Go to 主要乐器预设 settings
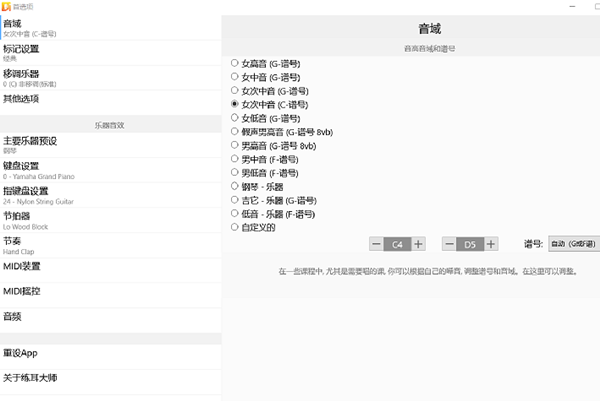 110,144
